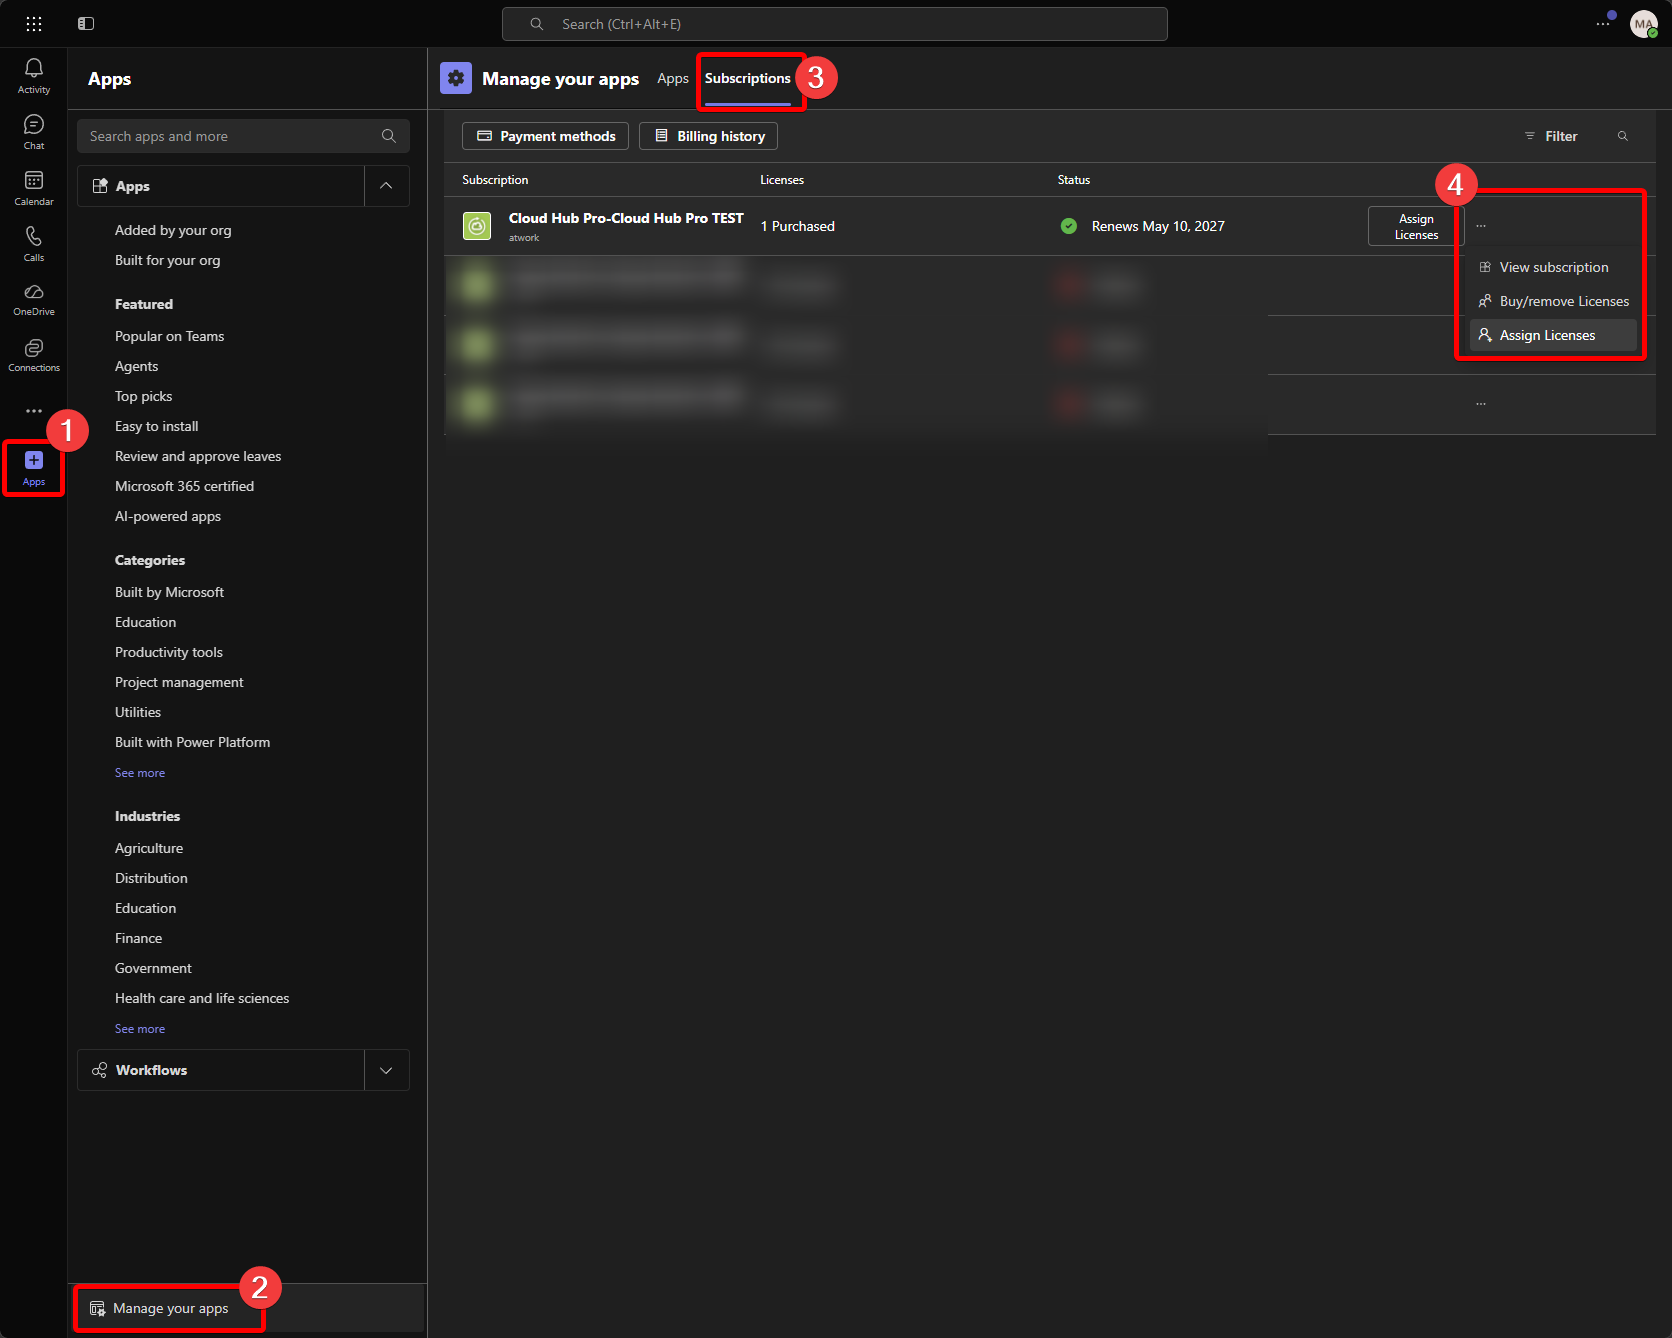
Task: Open Top picks
Action: (x=143, y=396)
